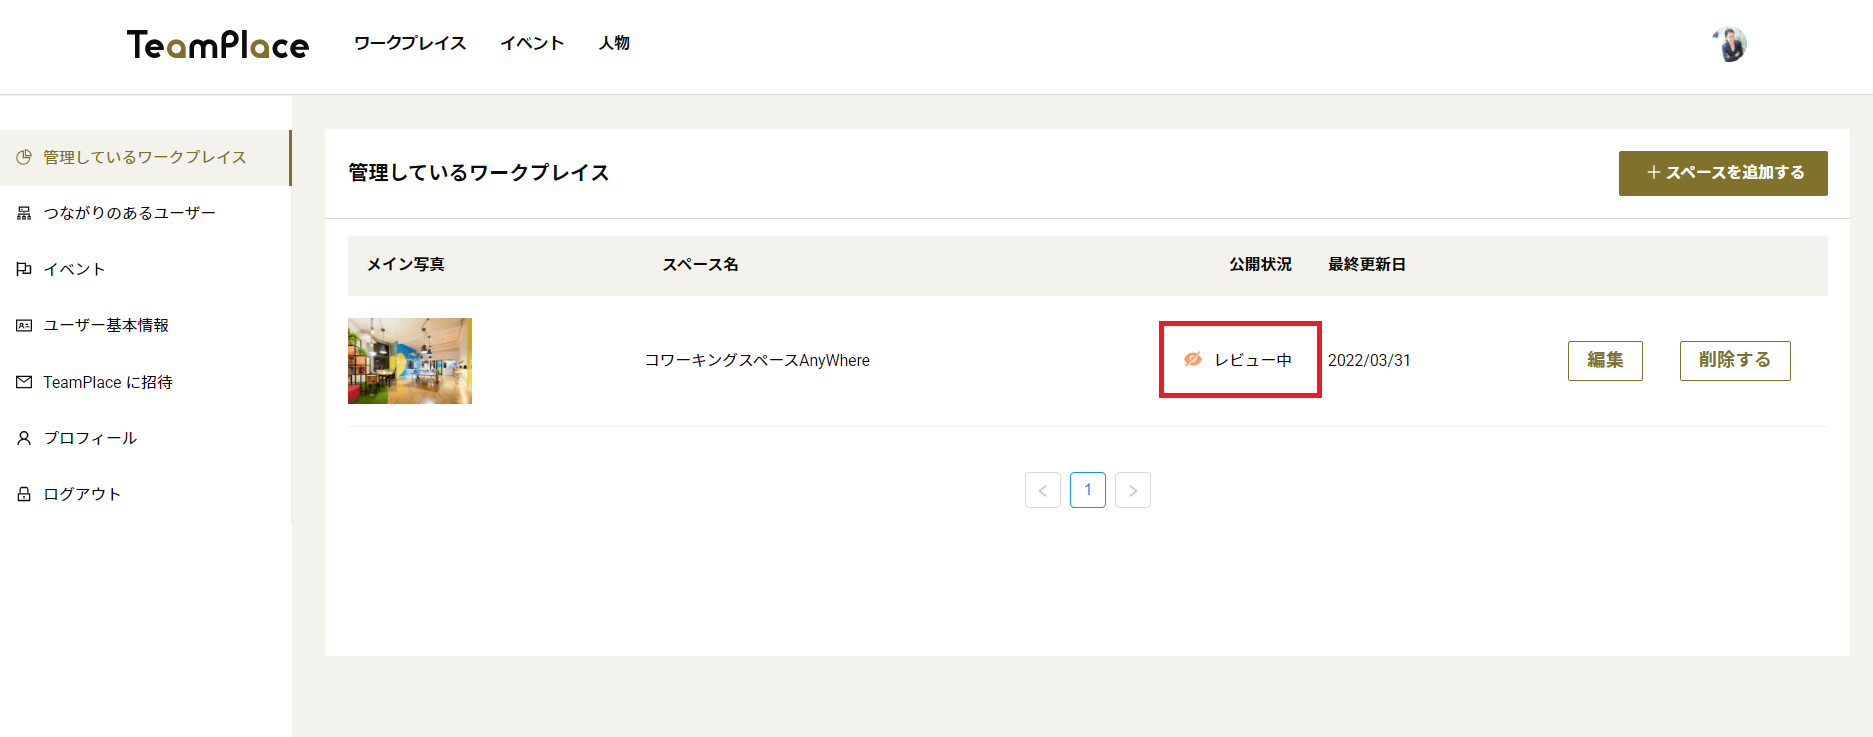1873x737 pixels.
Task: Click the connected users network icon
Action: (x=24, y=213)
